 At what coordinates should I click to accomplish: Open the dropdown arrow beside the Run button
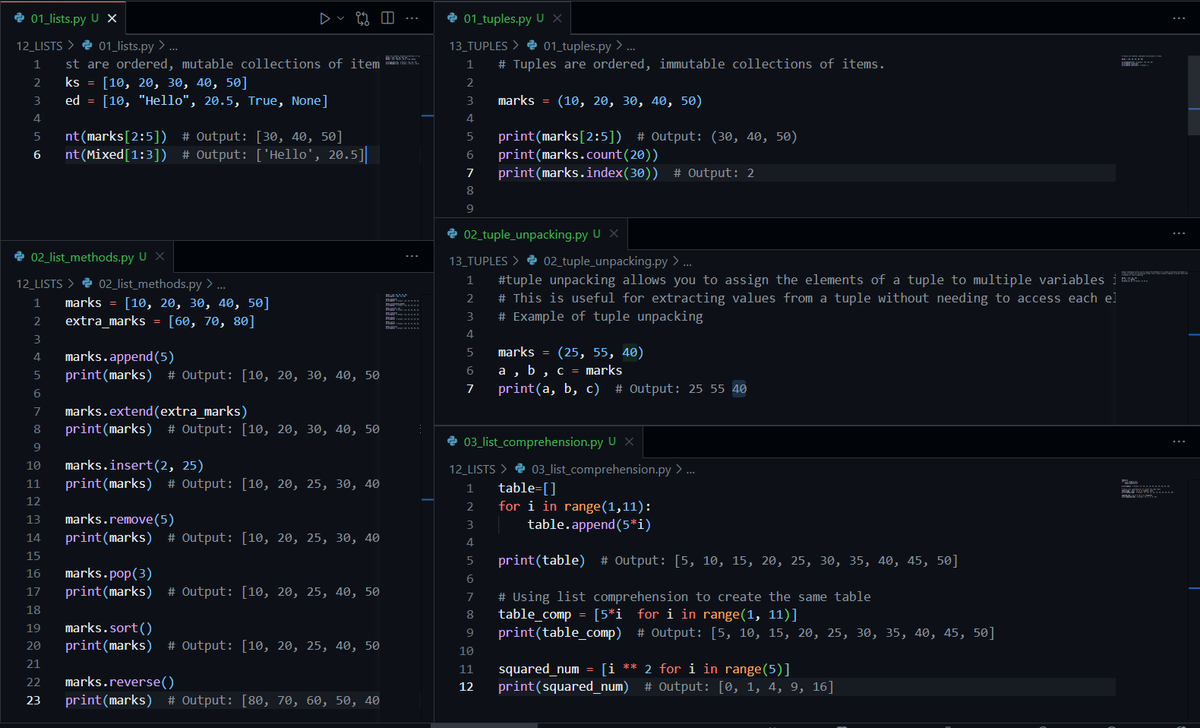pos(341,19)
